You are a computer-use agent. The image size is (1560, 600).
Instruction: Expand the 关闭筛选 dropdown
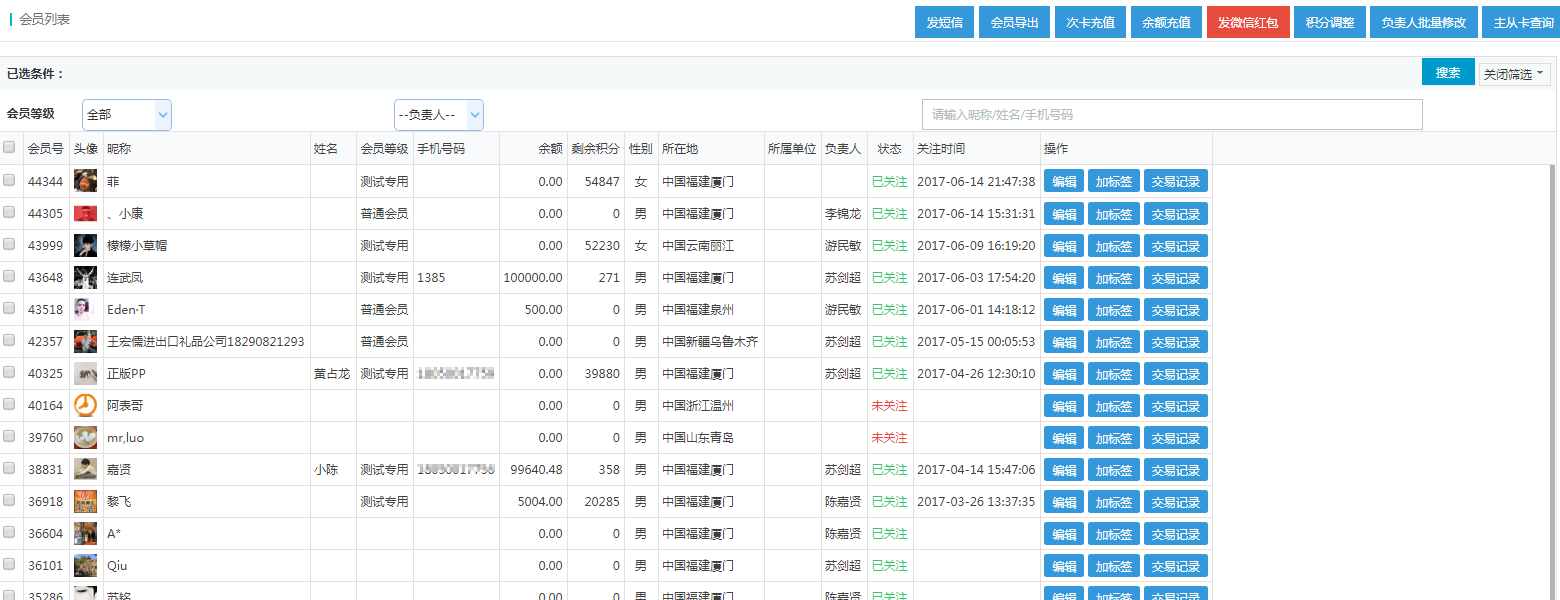[1515, 74]
